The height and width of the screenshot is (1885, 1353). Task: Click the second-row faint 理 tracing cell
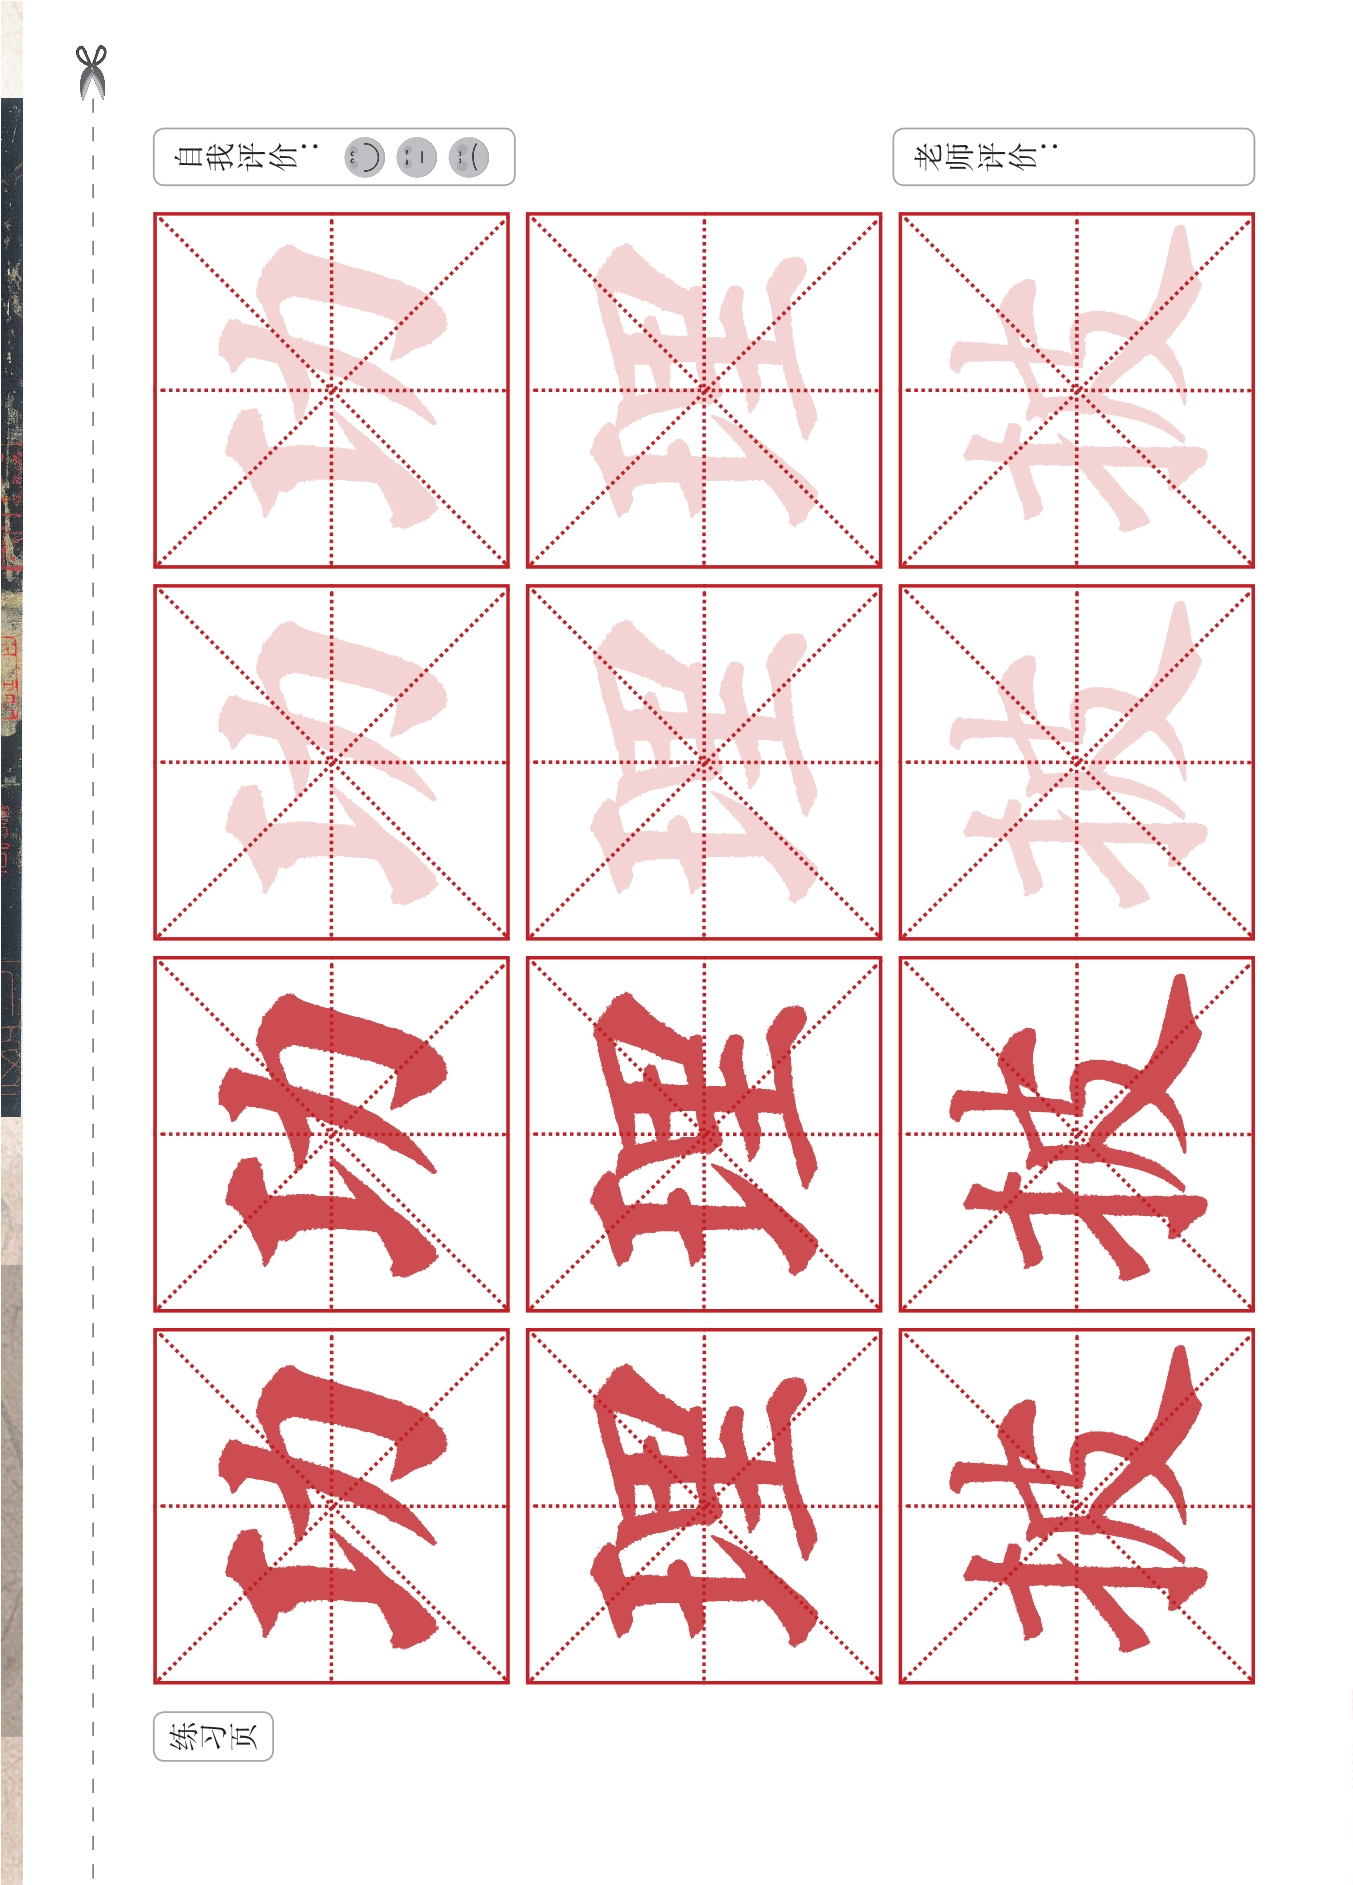(704, 762)
